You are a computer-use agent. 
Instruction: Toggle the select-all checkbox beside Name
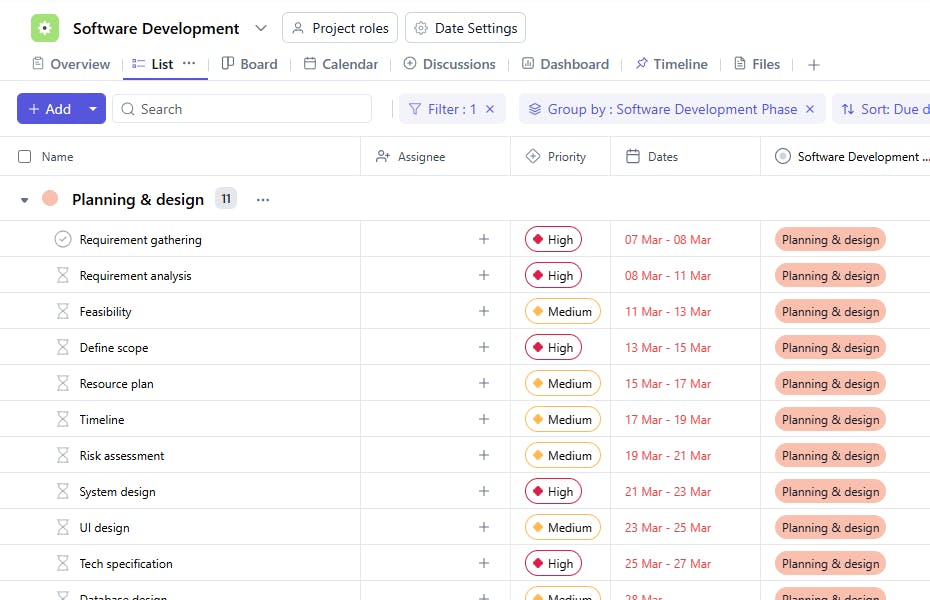(25, 157)
